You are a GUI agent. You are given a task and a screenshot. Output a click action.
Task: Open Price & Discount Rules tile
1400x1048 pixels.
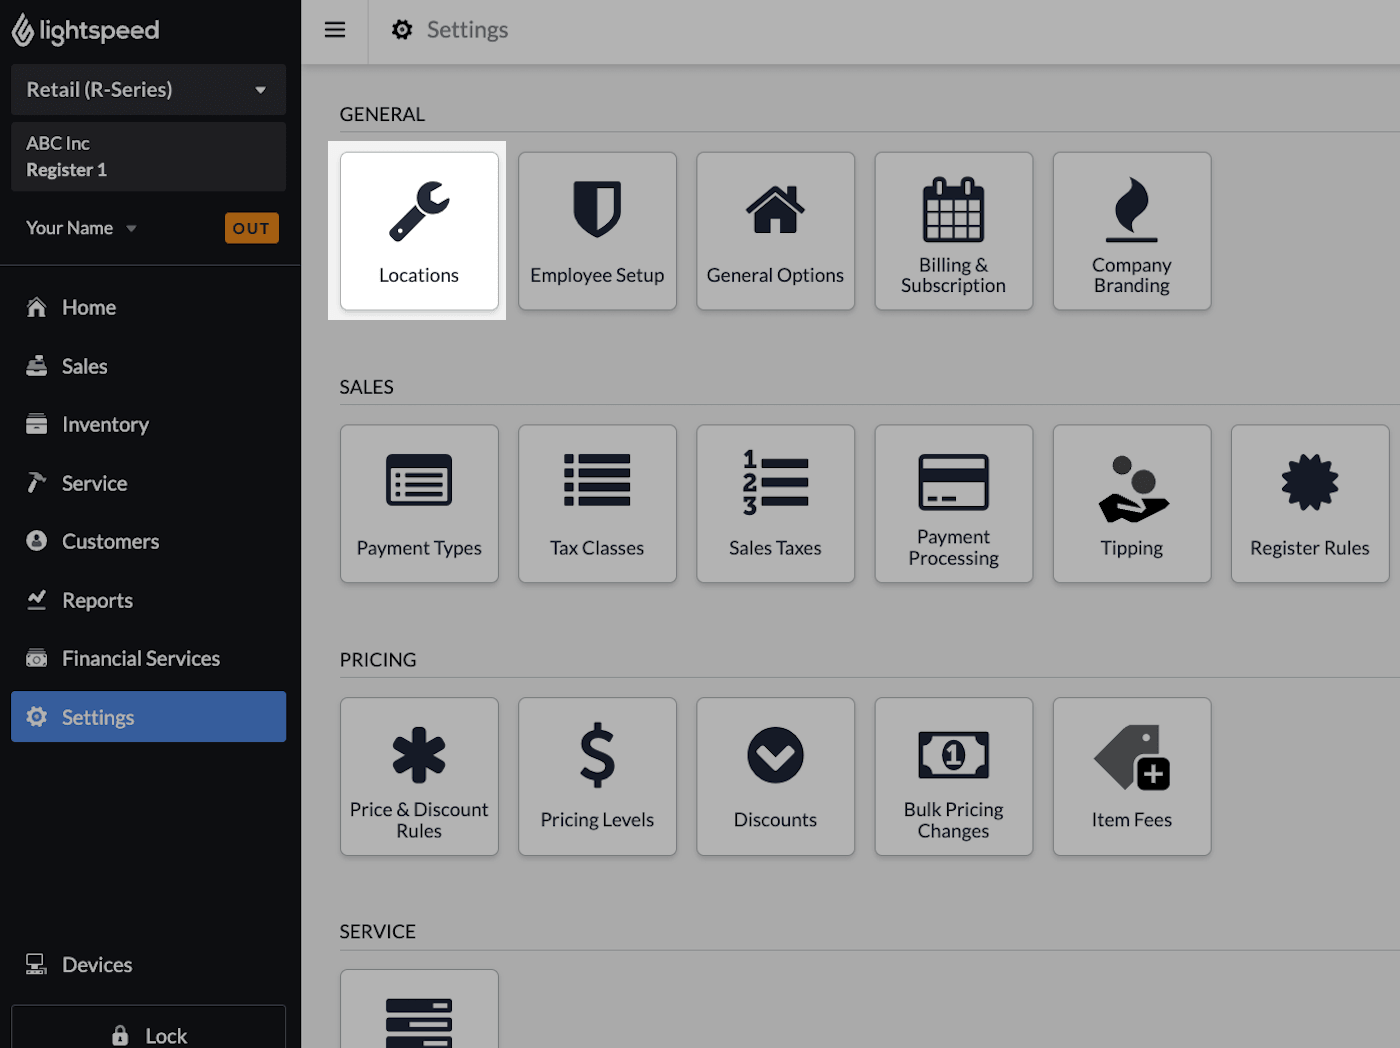tap(419, 776)
